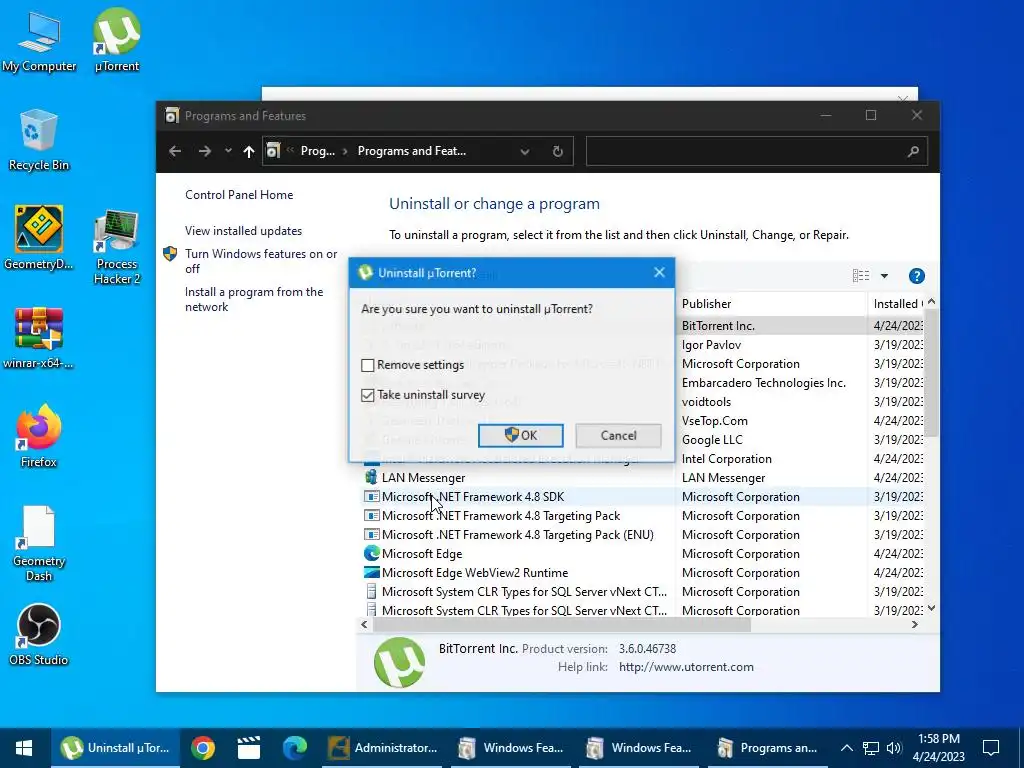Uncheck Take uninstall survey
The image size is (1024, 768).
point(368,395)
